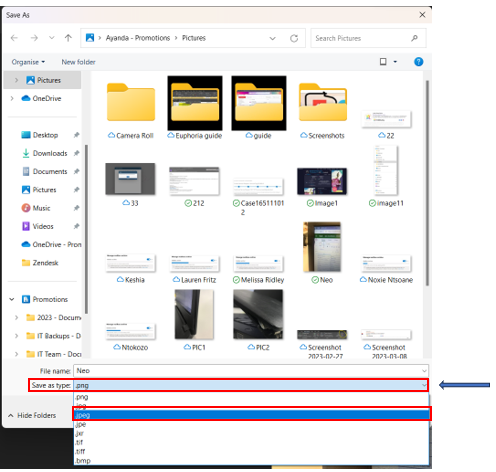Choose .jxr from the type list
The height and width of the screenshot is (472, 496).
[x=251, y=433]
